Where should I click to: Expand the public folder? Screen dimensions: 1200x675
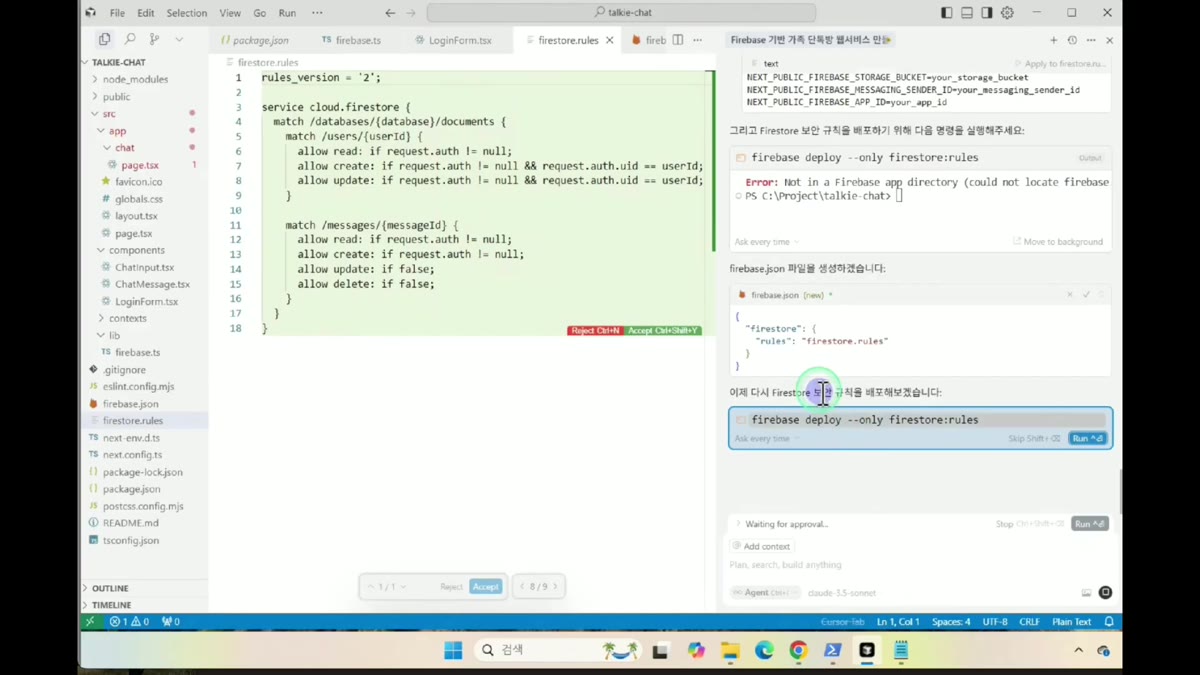pyautogui.click(x=116, y=97)
